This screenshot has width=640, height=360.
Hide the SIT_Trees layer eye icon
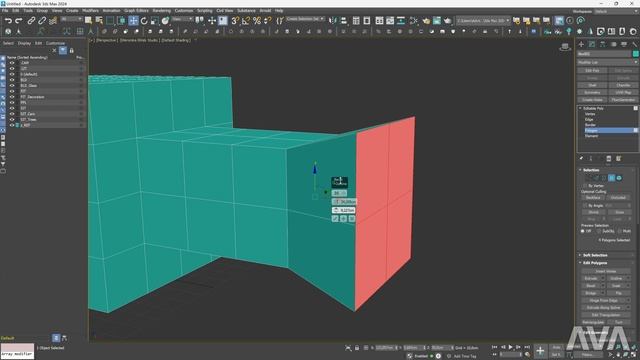[12, 120]
